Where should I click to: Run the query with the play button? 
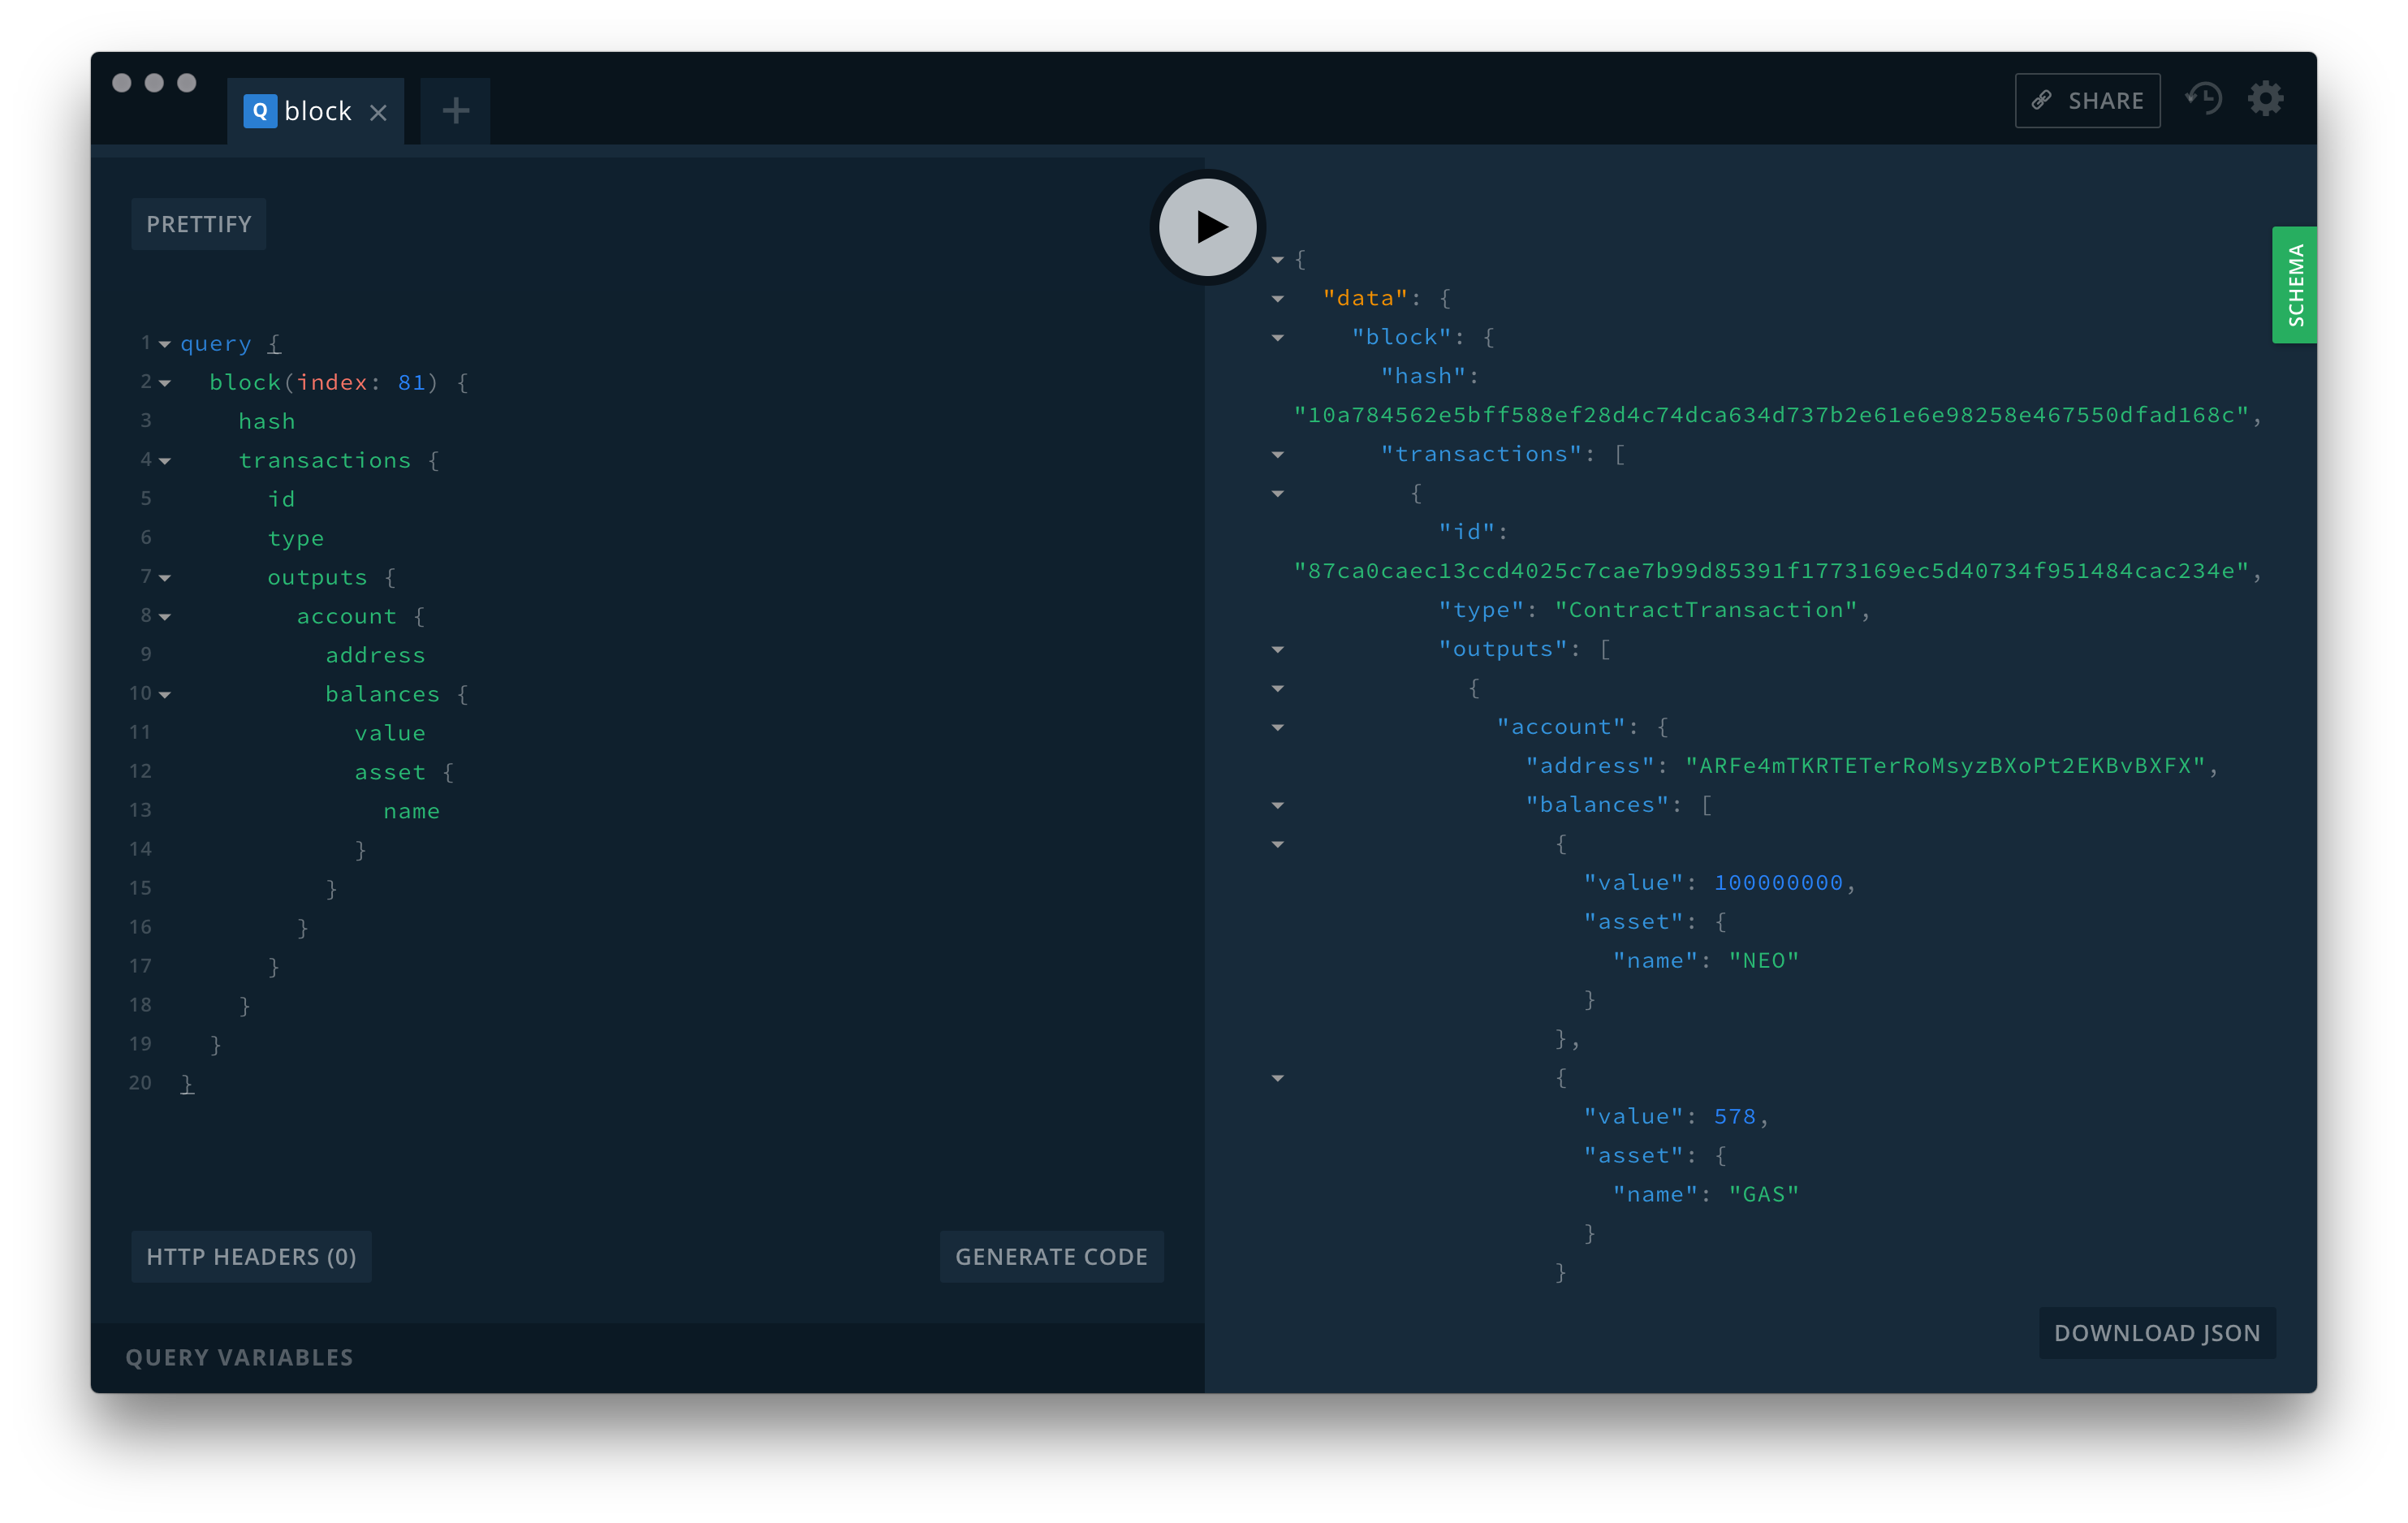pyautogui.click(x=1207, y=227)
